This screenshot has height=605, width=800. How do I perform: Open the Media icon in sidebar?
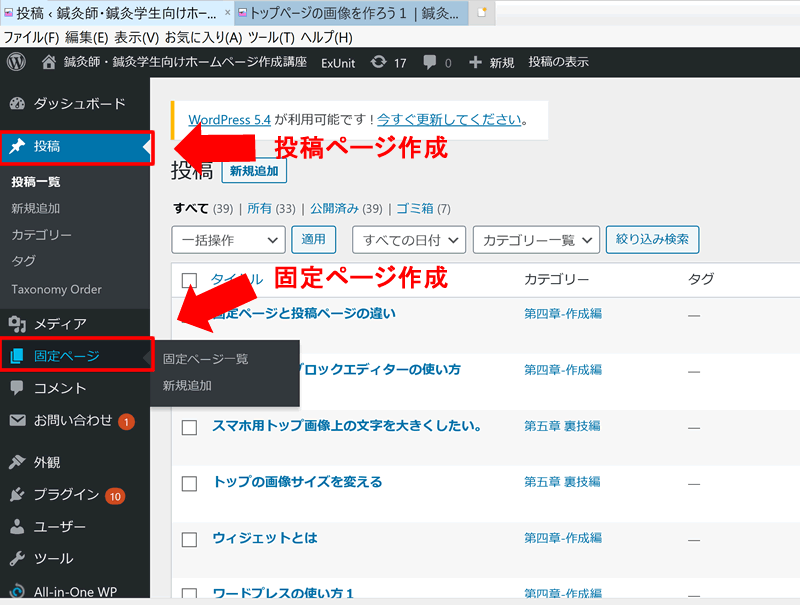[x=17, y=324]
